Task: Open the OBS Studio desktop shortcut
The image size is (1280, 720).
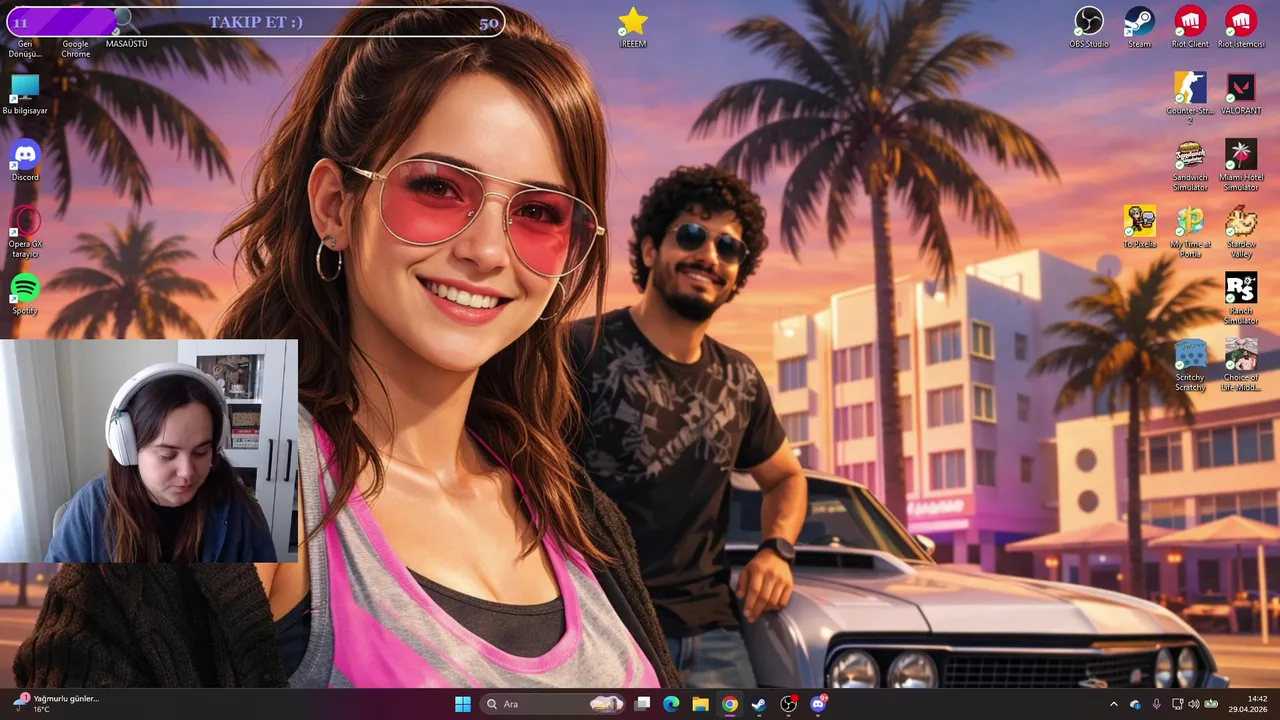Action: (1089, 27)
